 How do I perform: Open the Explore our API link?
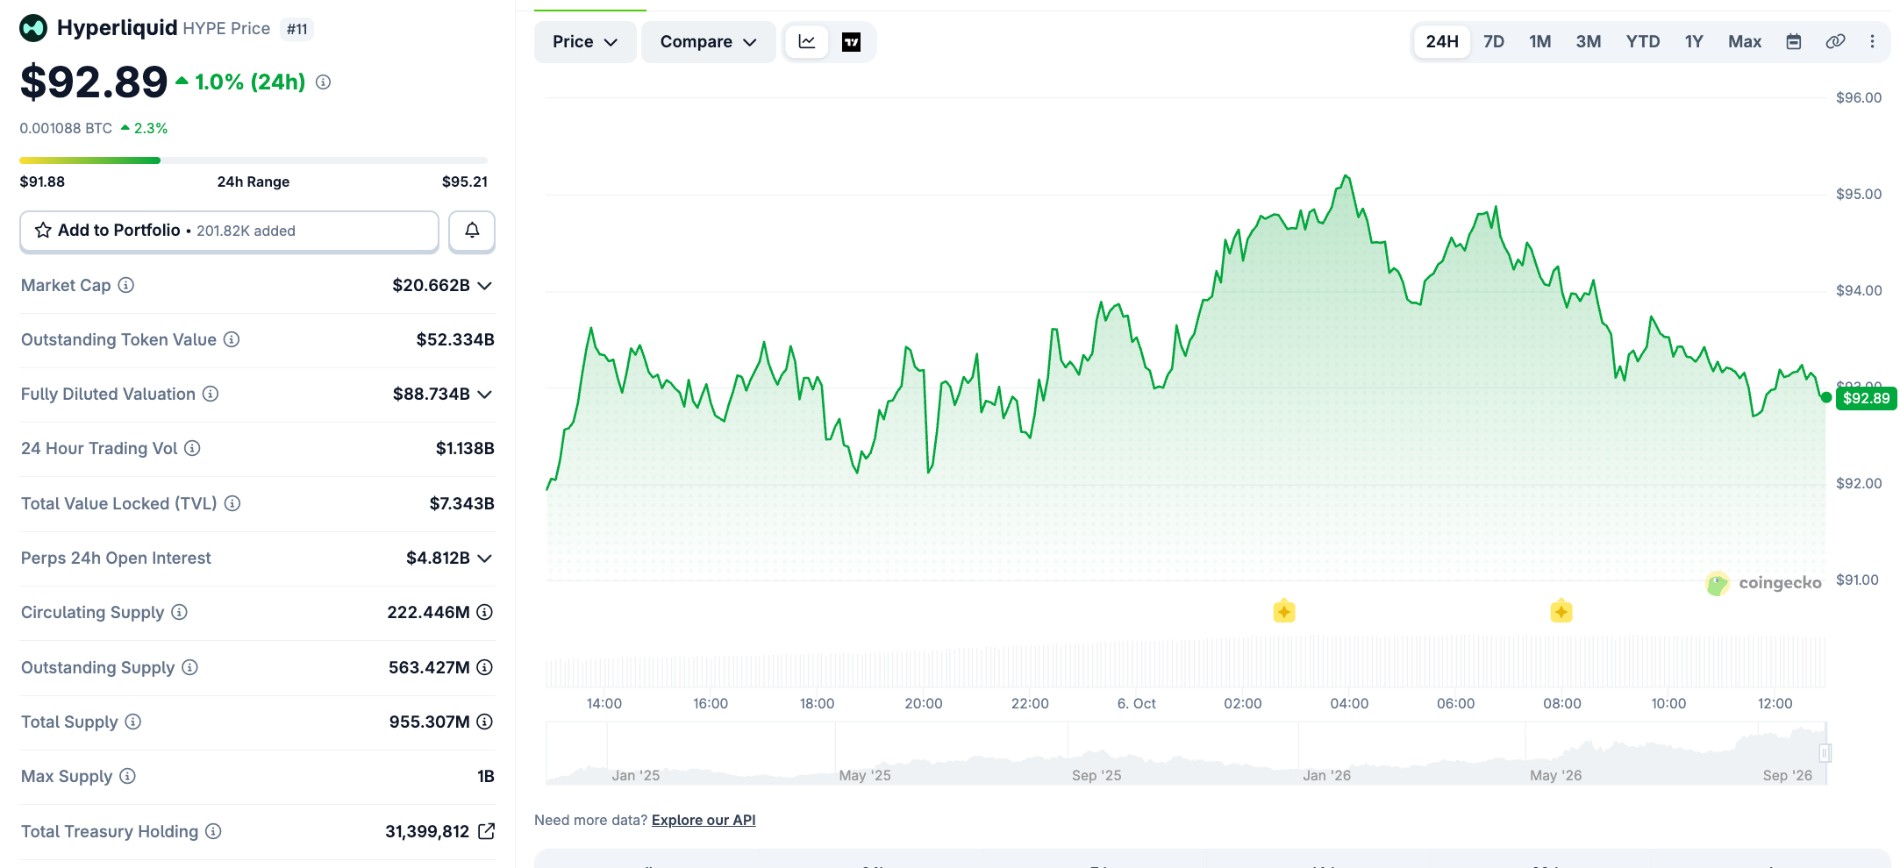click(x=703, y=820)
